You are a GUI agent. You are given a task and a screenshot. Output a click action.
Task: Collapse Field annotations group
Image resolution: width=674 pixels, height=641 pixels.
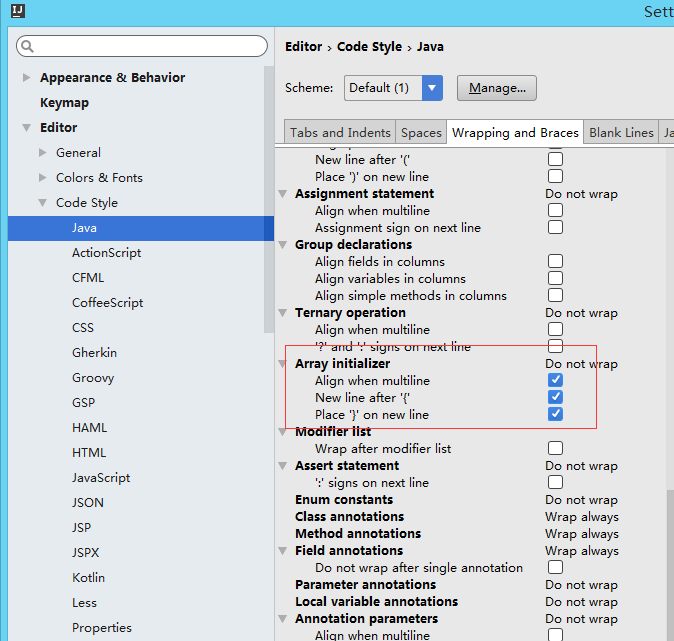pos(283,551)
